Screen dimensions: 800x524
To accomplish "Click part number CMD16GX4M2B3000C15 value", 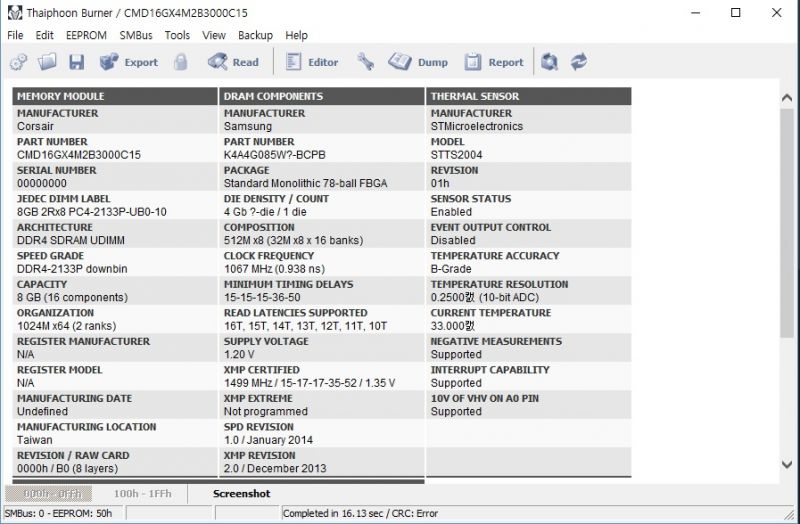I will pos(79,155).
